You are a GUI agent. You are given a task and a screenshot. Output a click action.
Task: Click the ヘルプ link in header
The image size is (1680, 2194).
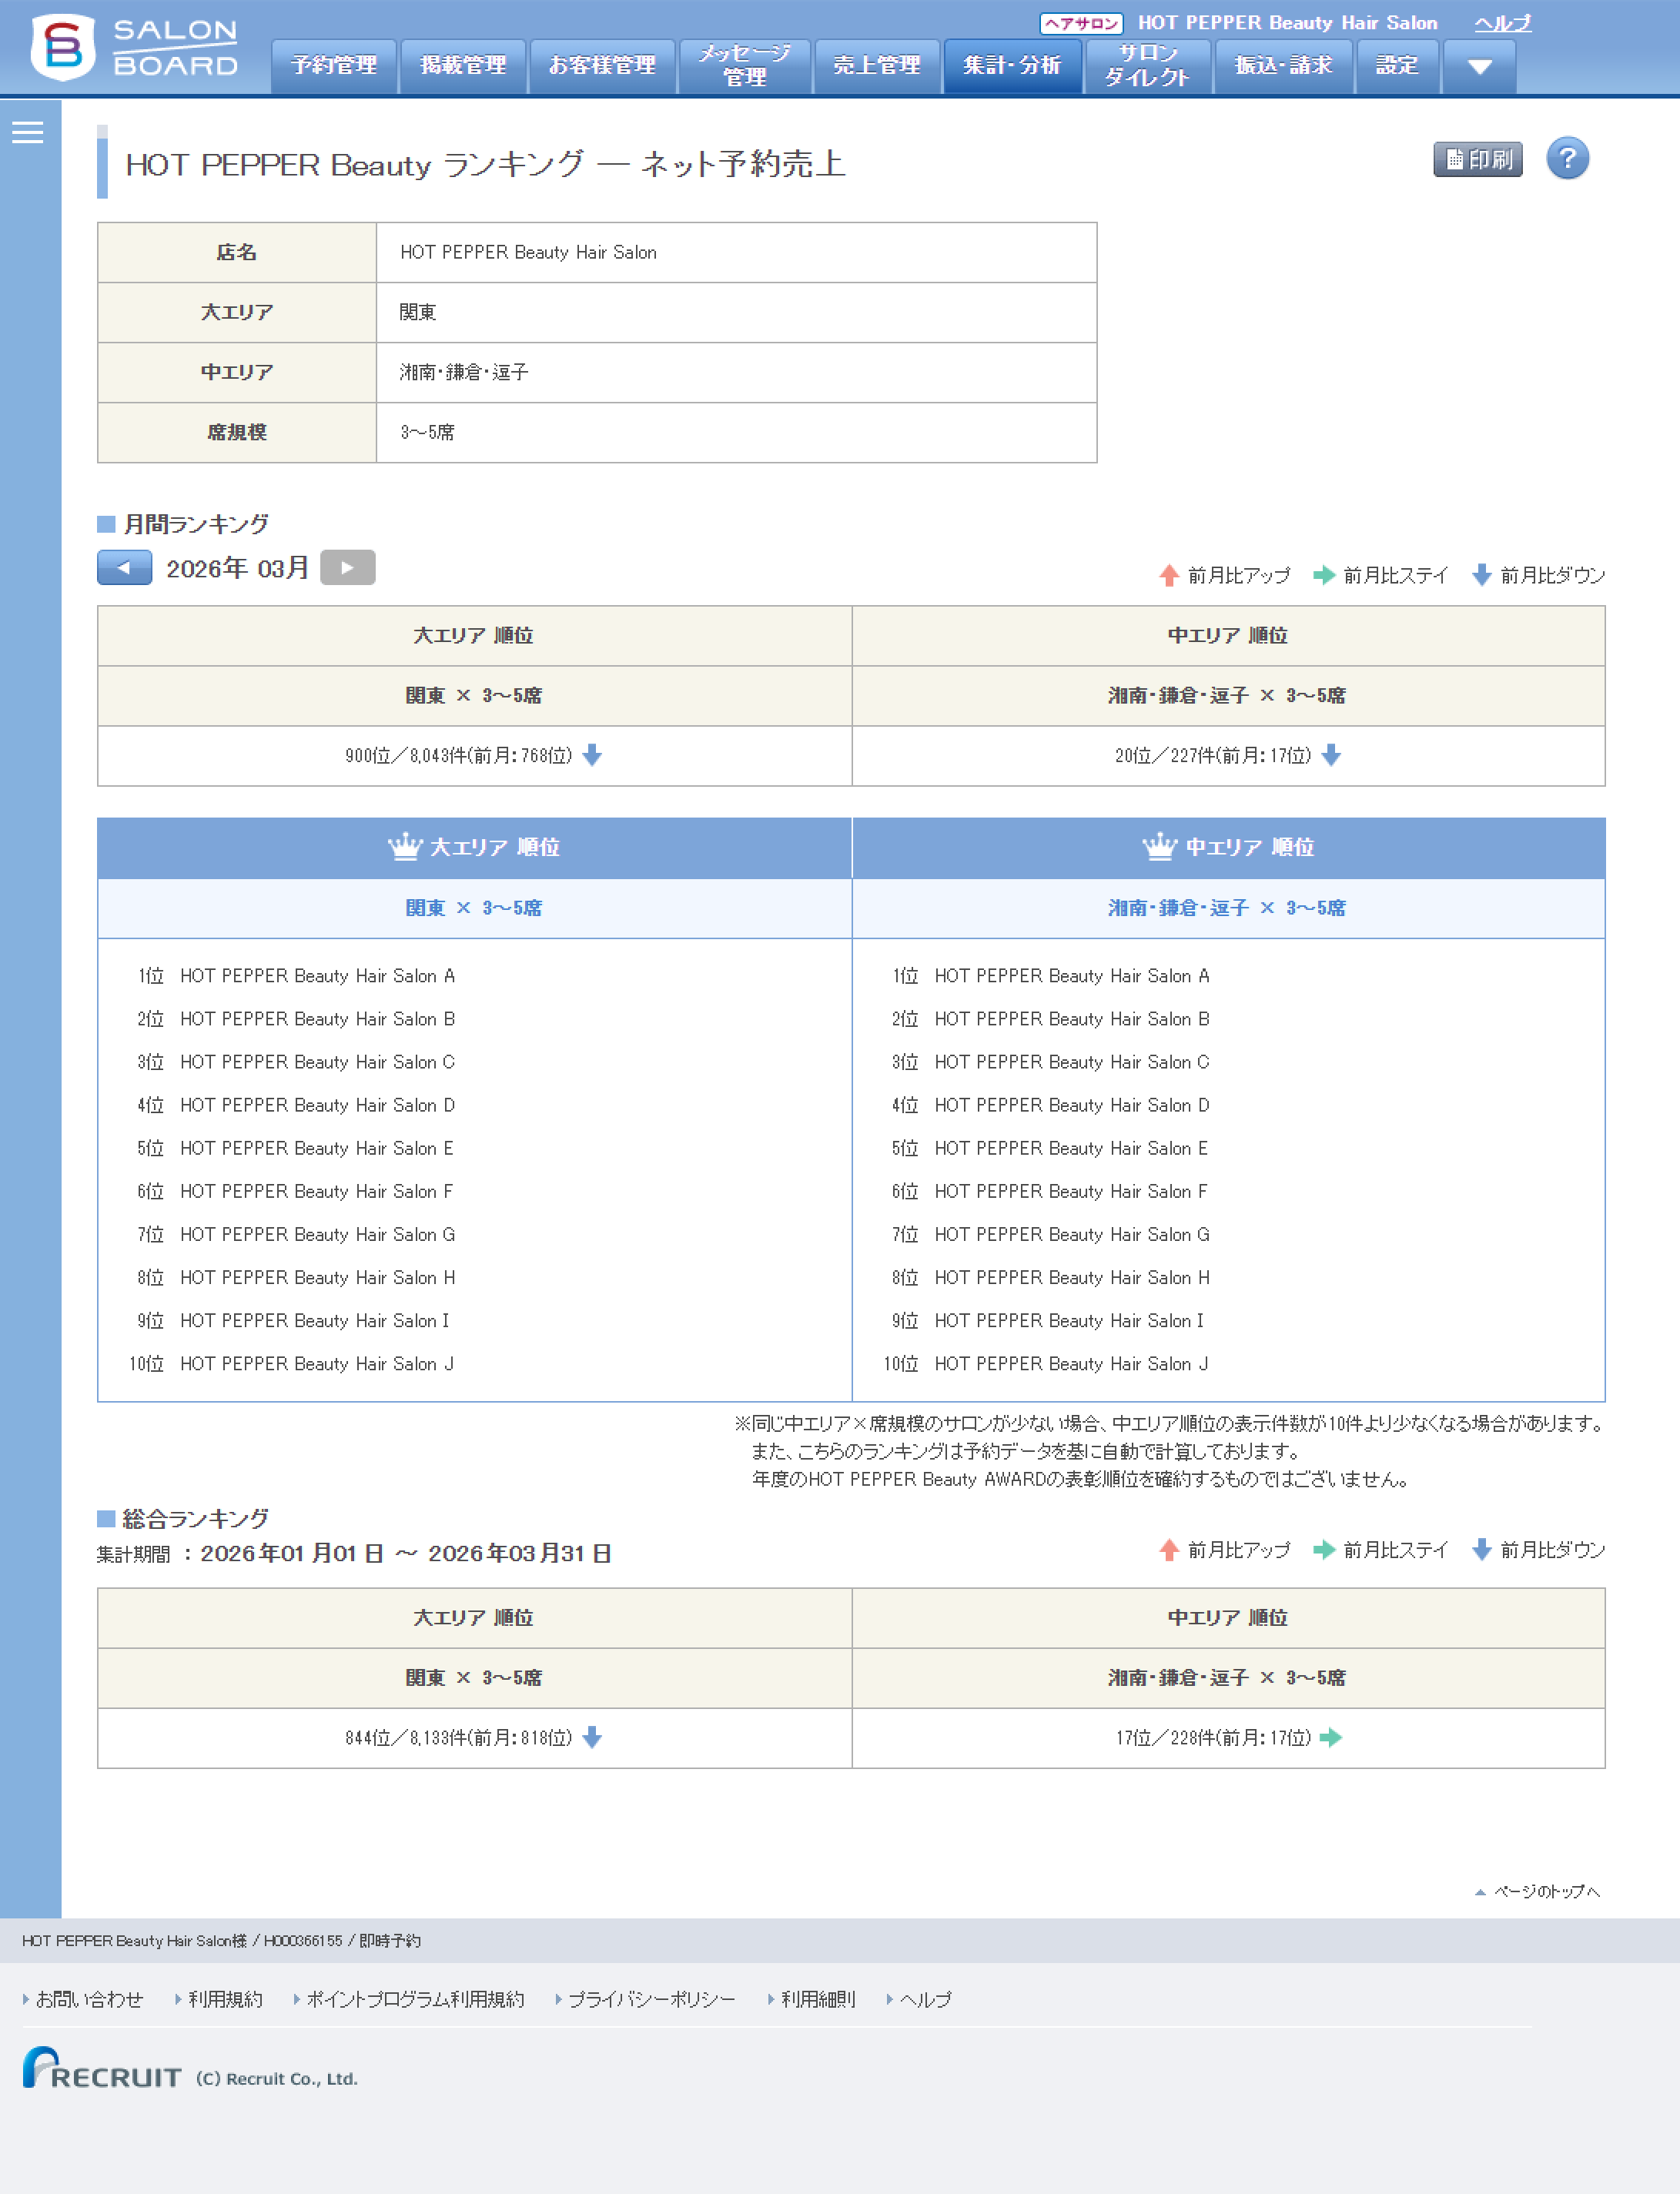pos(1502,23)
